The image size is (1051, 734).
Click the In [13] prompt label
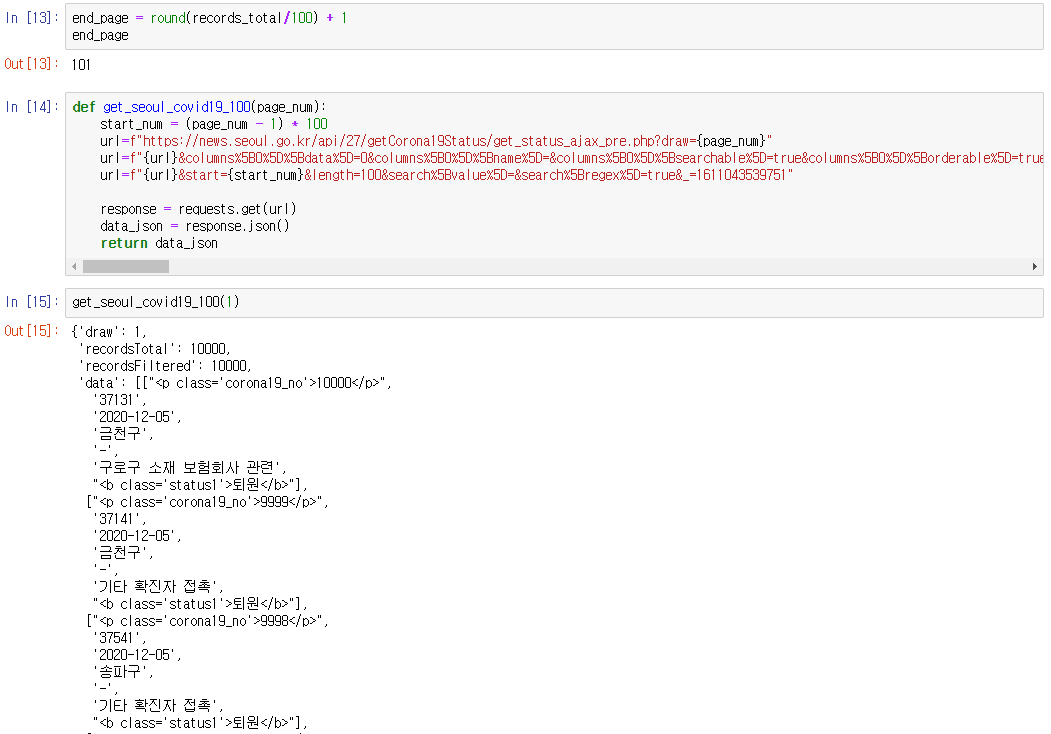tap(32, 18)
